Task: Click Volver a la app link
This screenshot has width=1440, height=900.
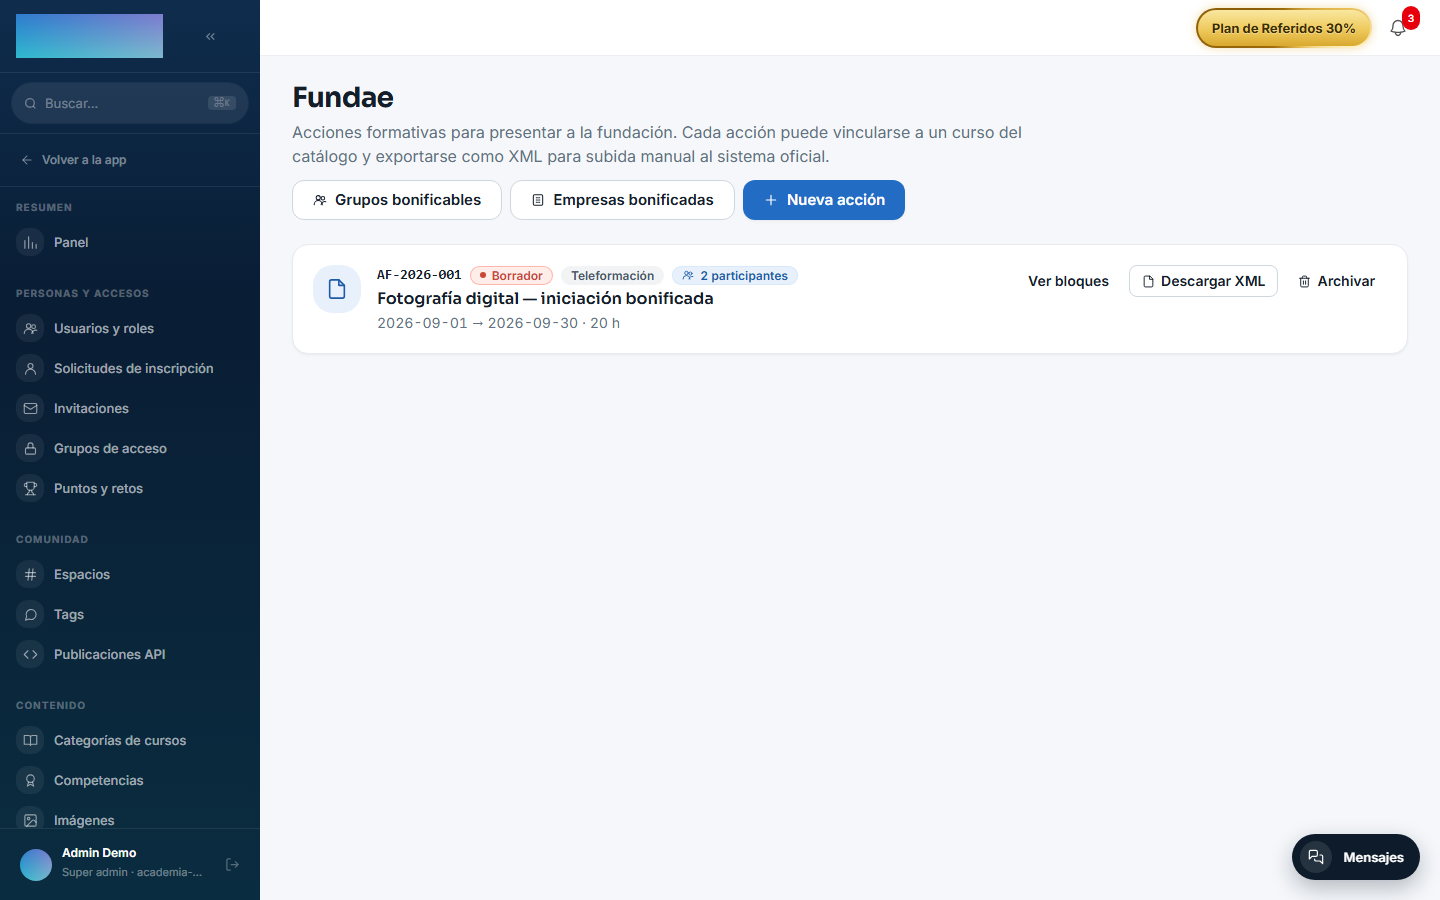Action: click(x=84, y=160)
